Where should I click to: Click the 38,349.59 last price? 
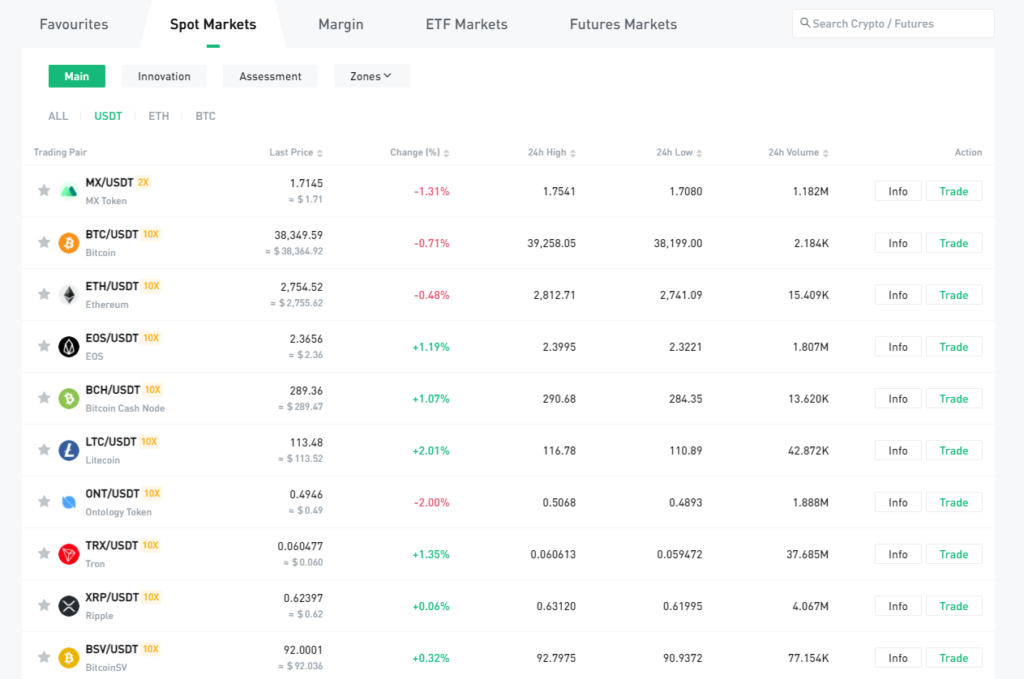298,235
